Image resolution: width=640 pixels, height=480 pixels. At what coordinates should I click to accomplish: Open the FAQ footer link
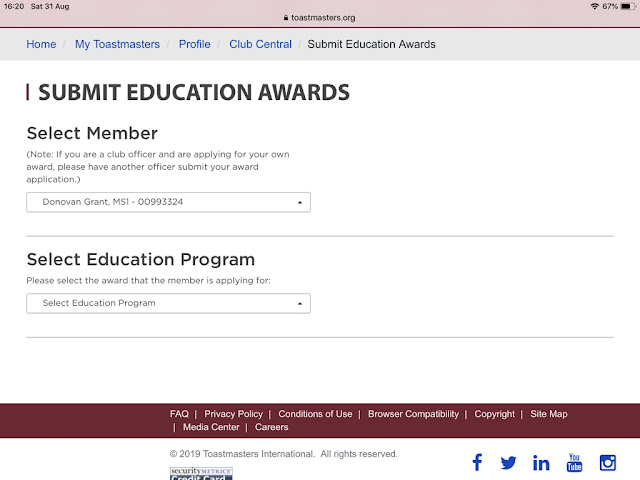point(179,414)
